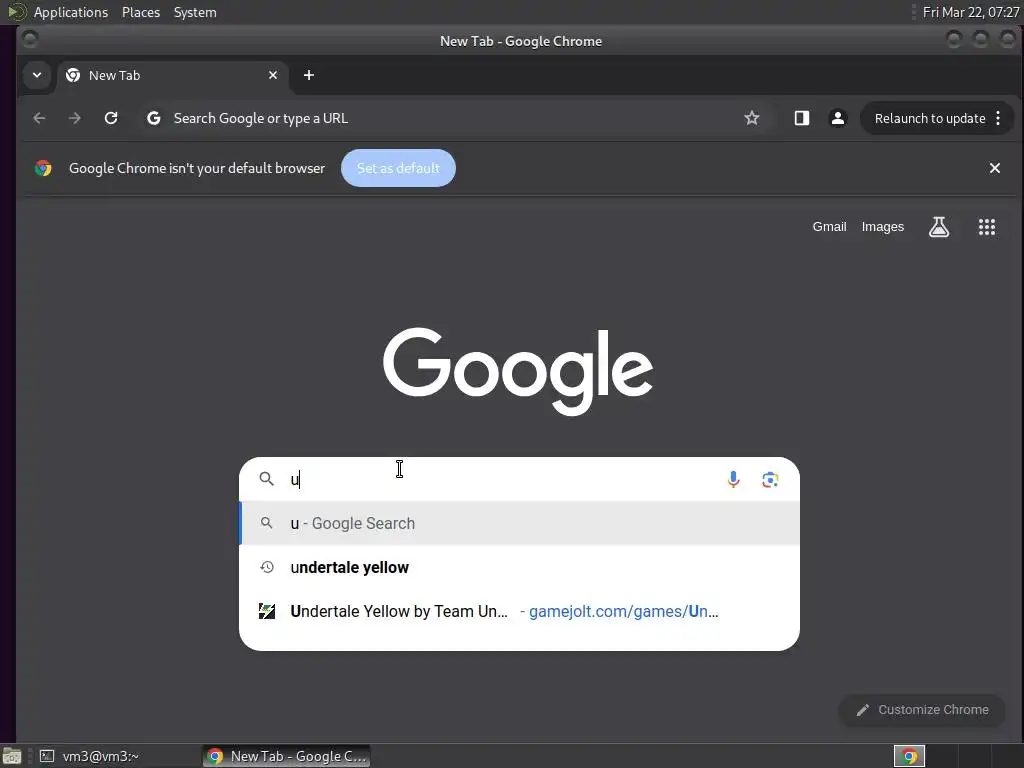Click the Chrome icon in bottom-right tray
This screenshot has width=1024, height=768.
click(x=909, y=756)
